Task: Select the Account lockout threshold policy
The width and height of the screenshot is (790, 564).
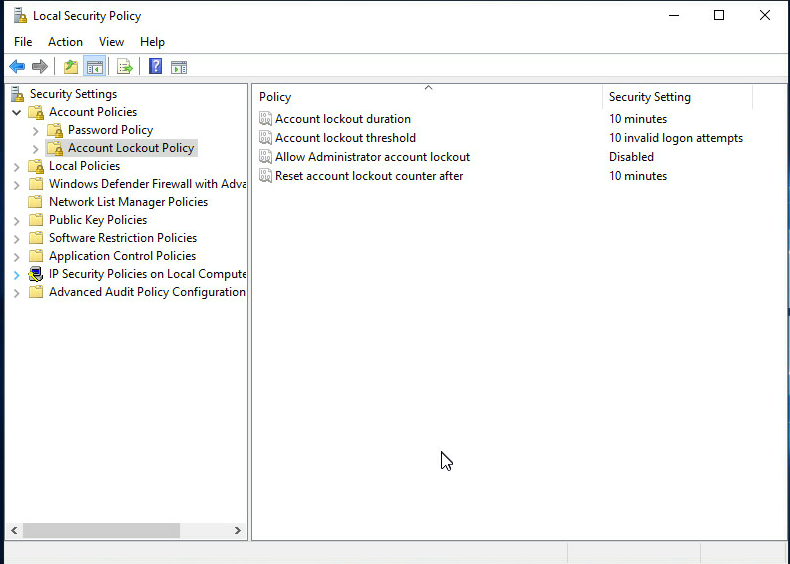Action: 345,138
